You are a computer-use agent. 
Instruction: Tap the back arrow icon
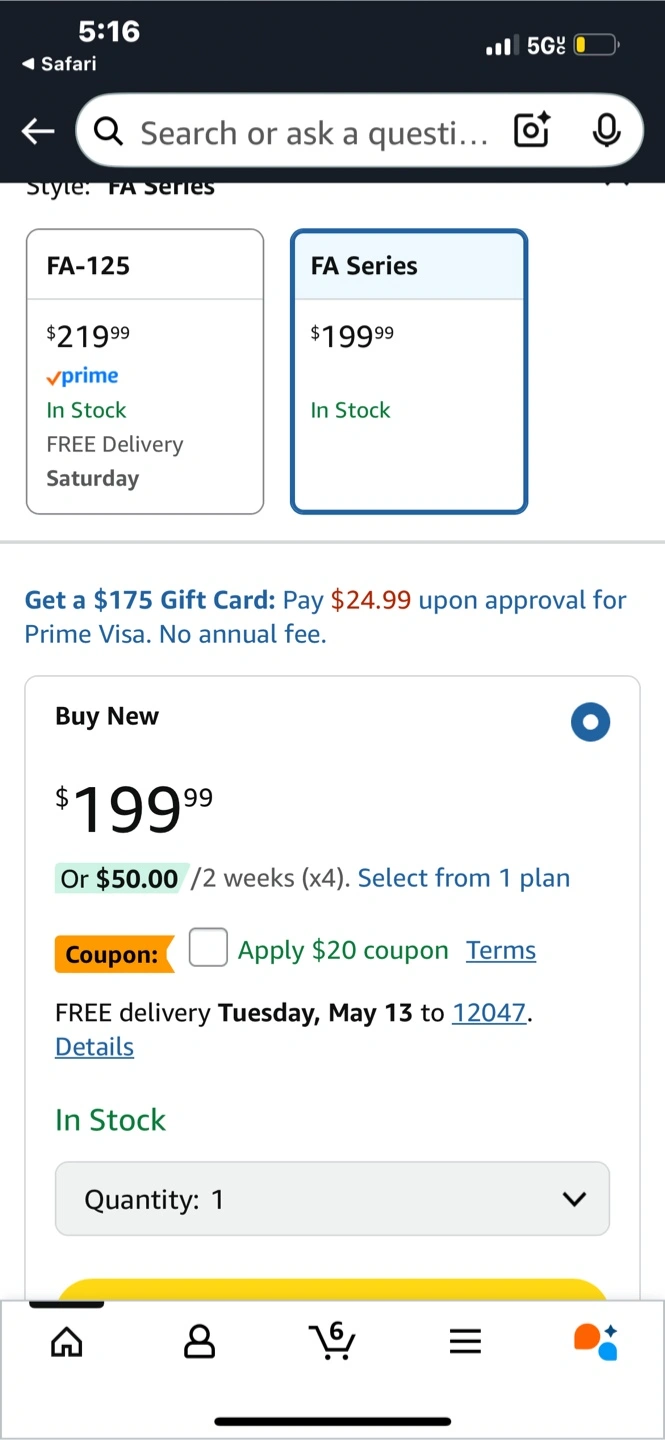point(38,131)
